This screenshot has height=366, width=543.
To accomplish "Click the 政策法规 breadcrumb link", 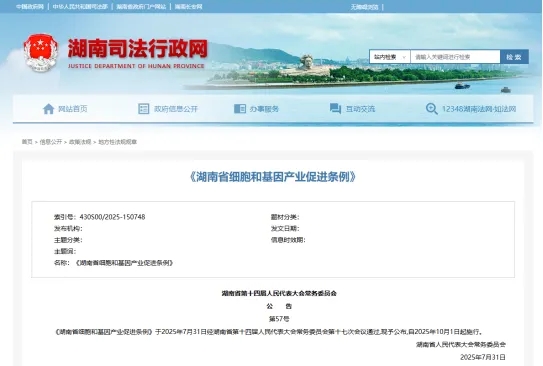I will [80, 142].
